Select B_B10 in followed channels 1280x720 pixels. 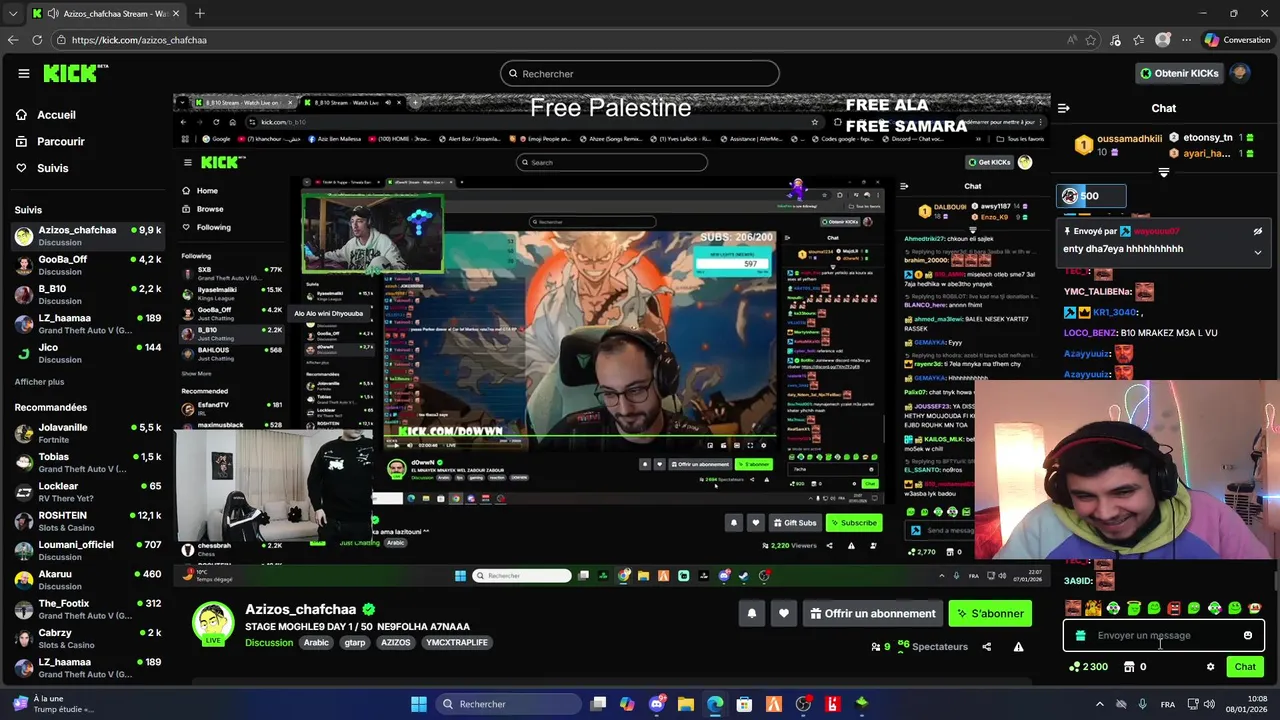87,294
